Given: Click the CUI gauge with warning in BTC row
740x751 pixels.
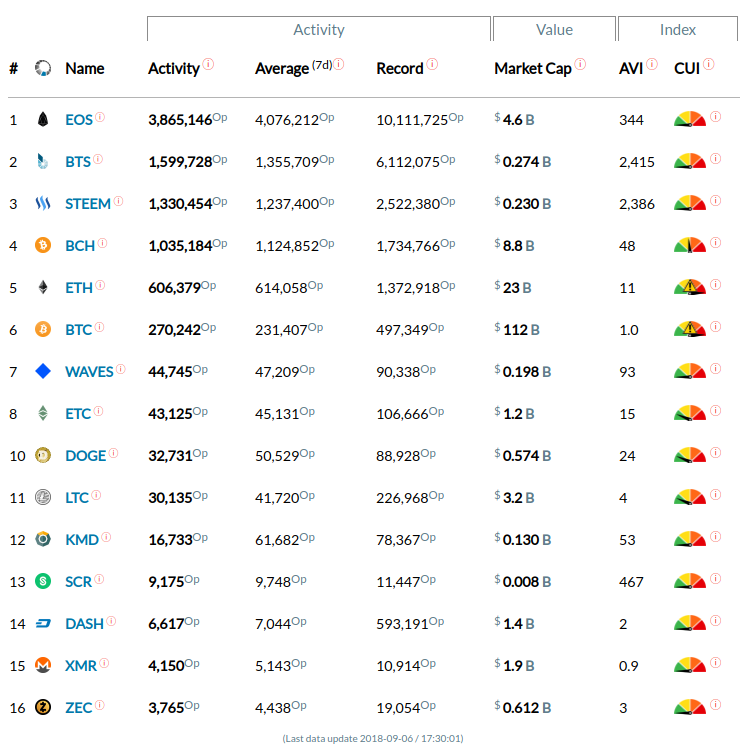Looking at the screenshot, I should [689, 329].
